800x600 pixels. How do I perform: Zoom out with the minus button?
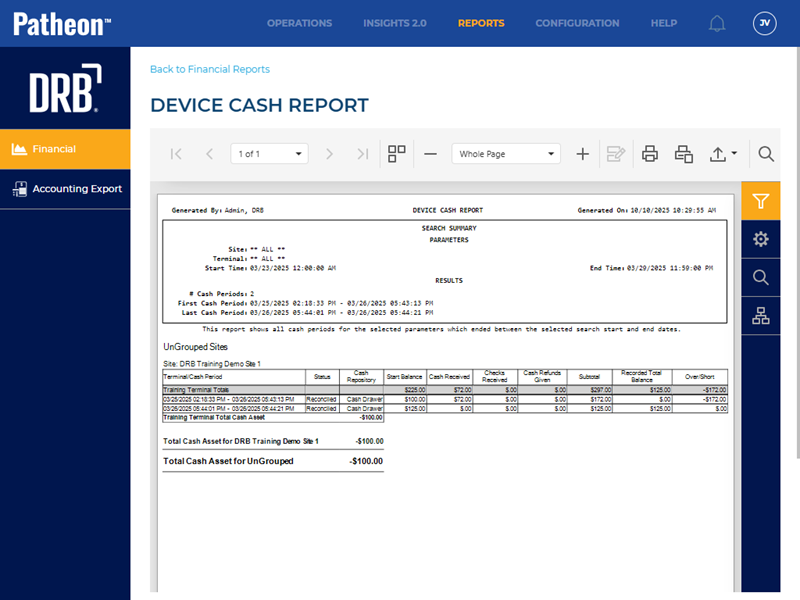point(430,154)
